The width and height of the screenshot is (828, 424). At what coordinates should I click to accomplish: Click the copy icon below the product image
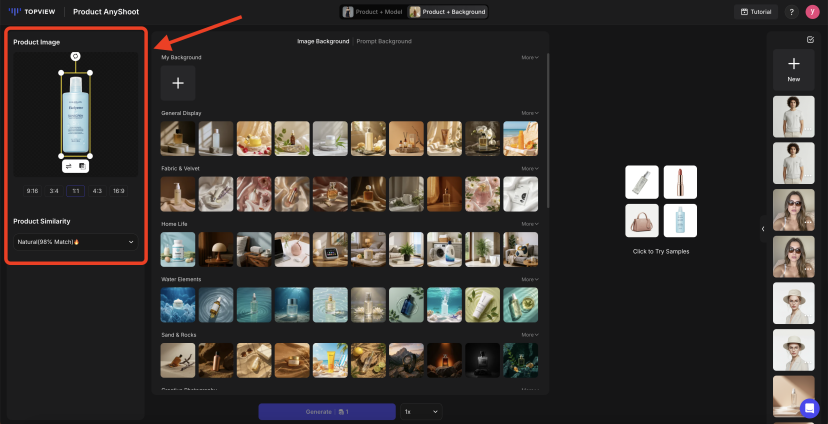82,167
